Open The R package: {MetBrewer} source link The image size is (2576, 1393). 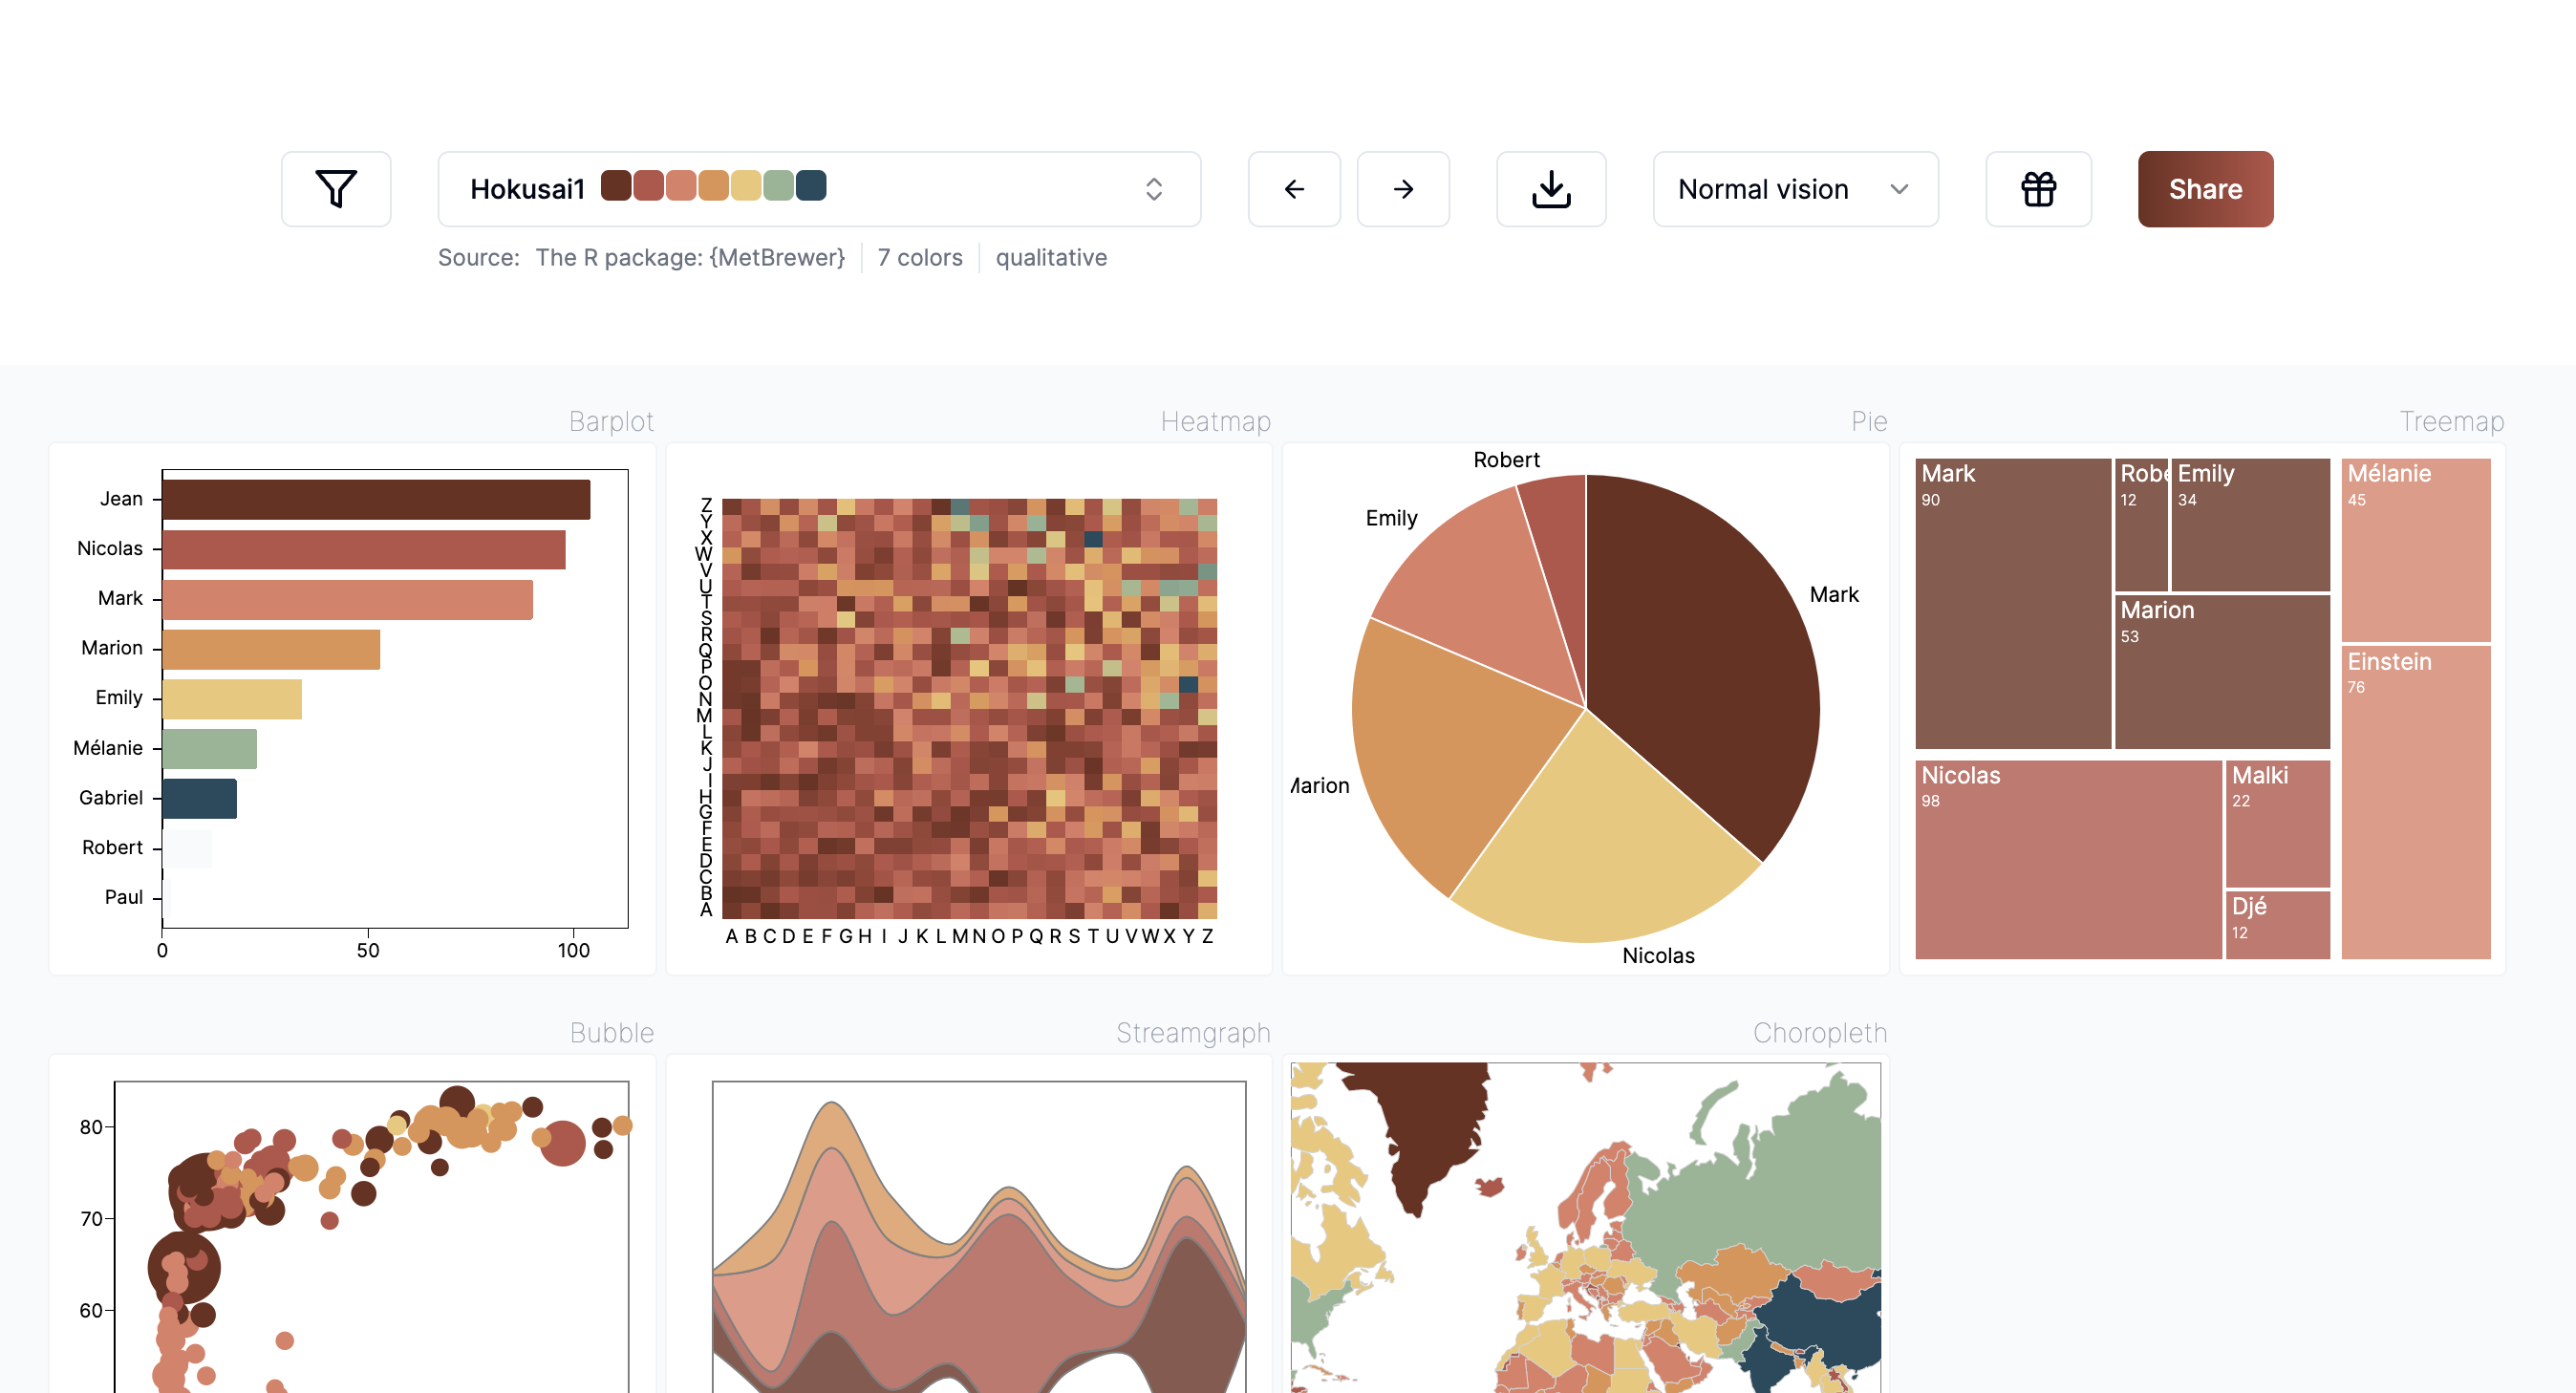[x=690, y=258]
